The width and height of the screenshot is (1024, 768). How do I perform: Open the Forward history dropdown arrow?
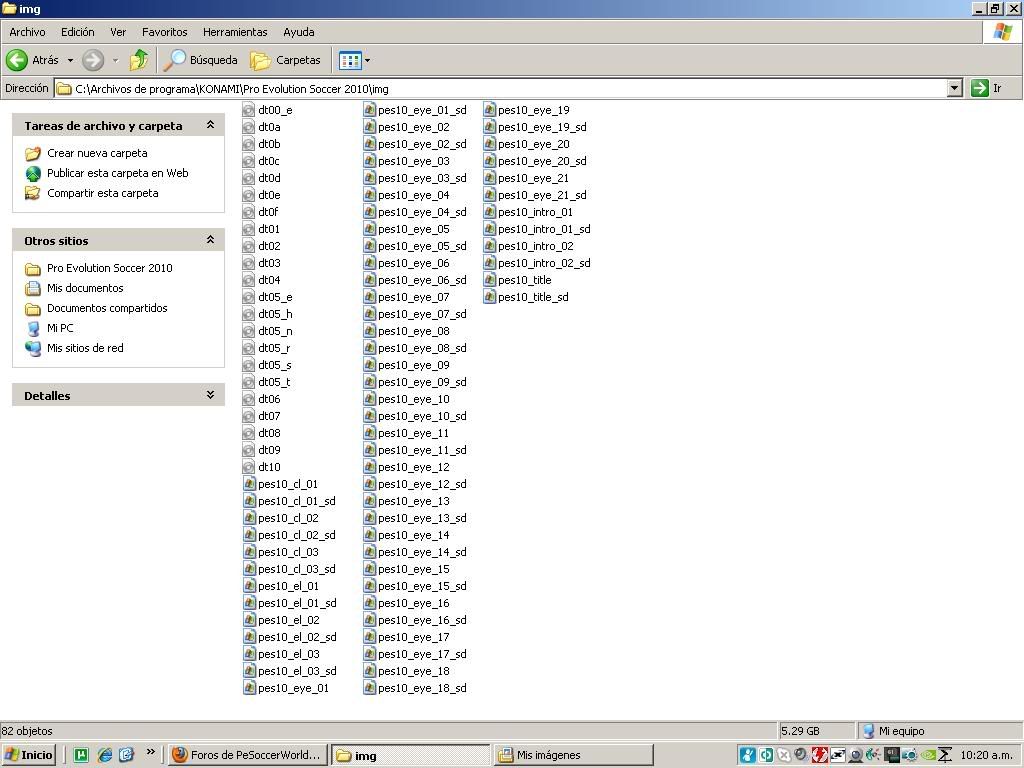[116, 61]
